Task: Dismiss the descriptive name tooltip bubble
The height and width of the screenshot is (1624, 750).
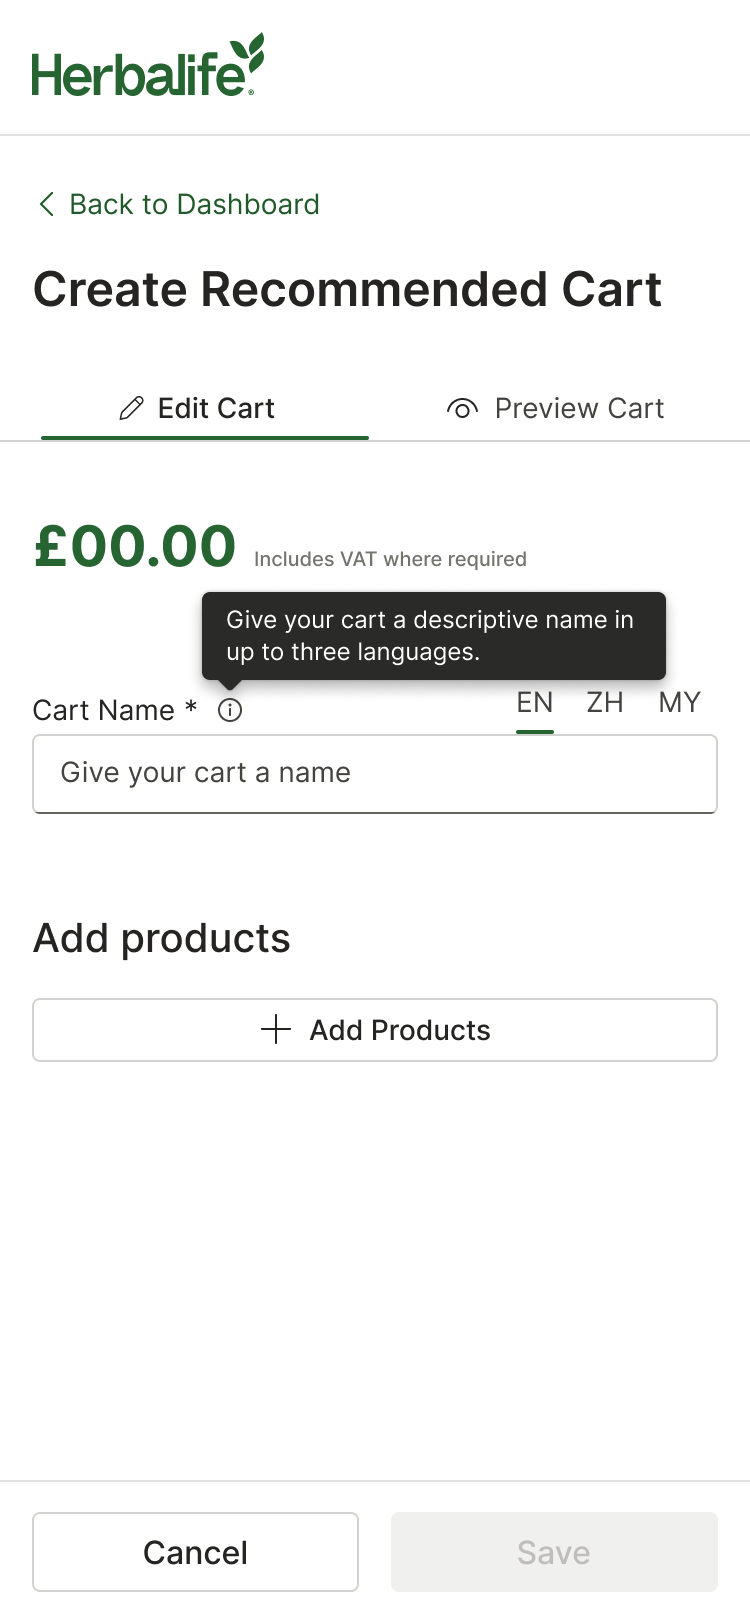Action: (433, 636)
